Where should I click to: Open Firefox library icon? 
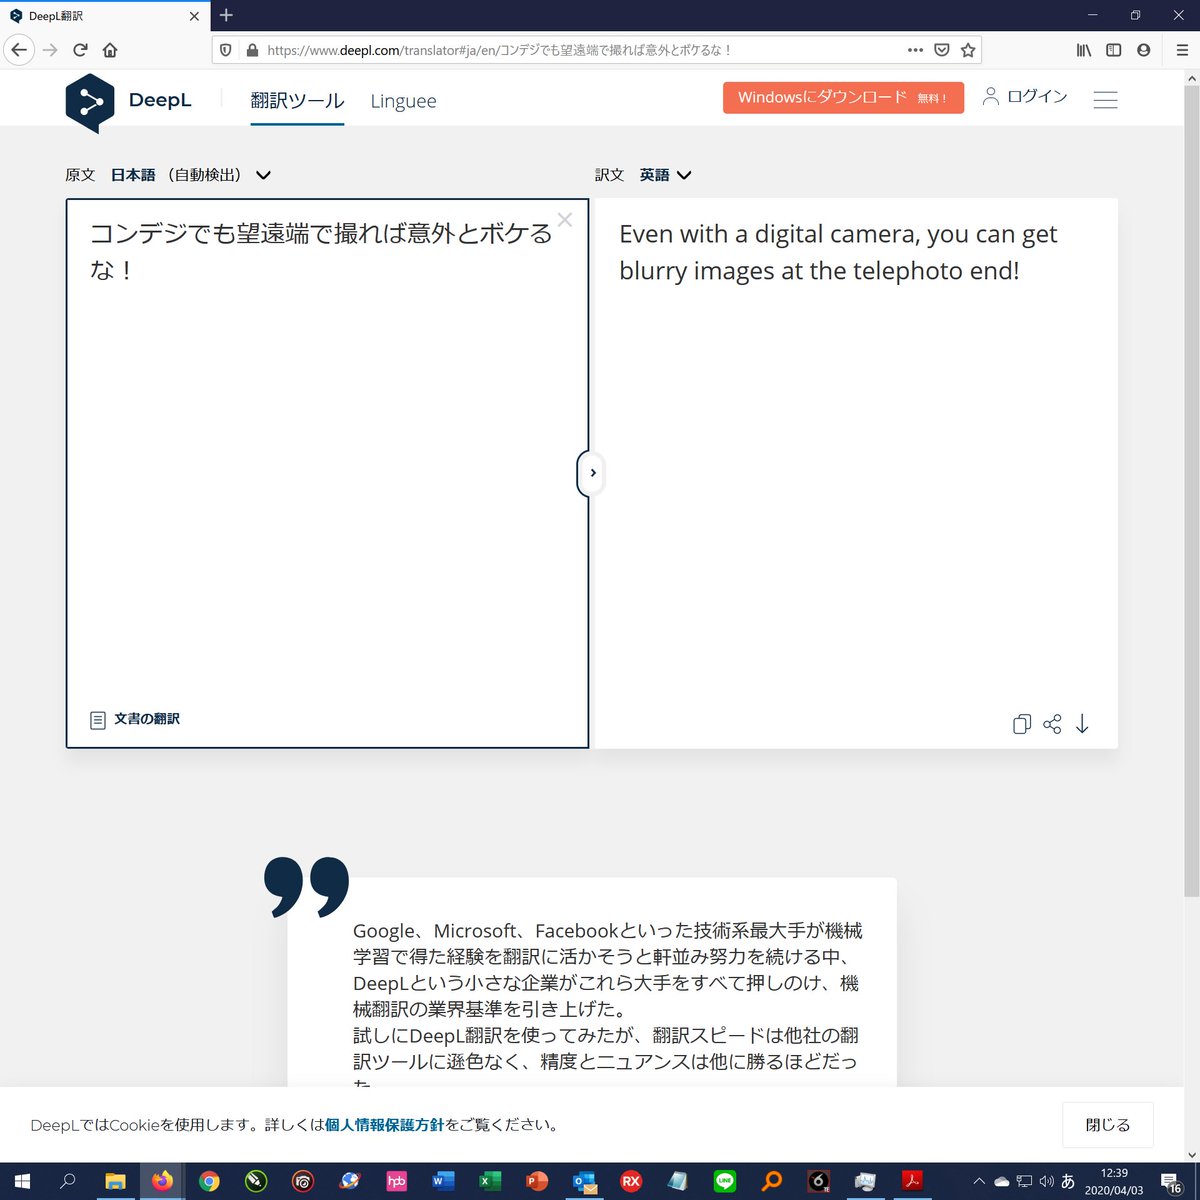[1084, 50]
